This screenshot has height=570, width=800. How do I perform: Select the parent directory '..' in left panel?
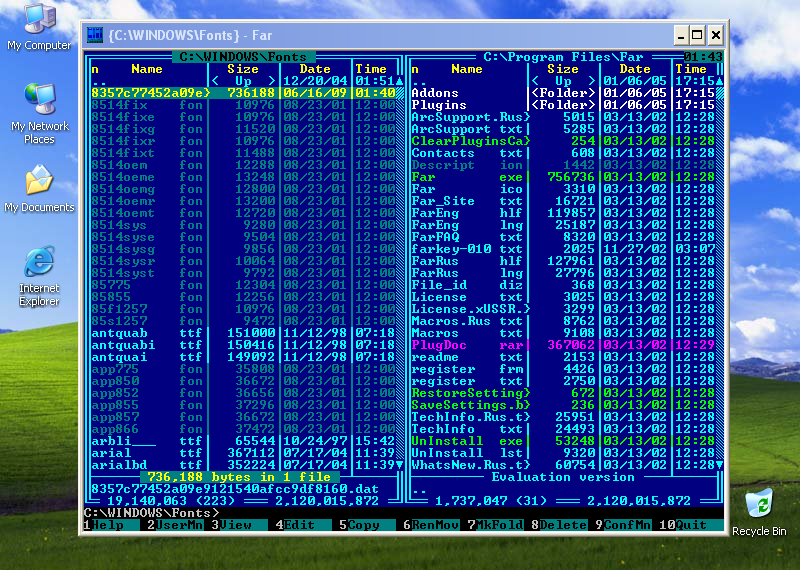click(243, 81)
